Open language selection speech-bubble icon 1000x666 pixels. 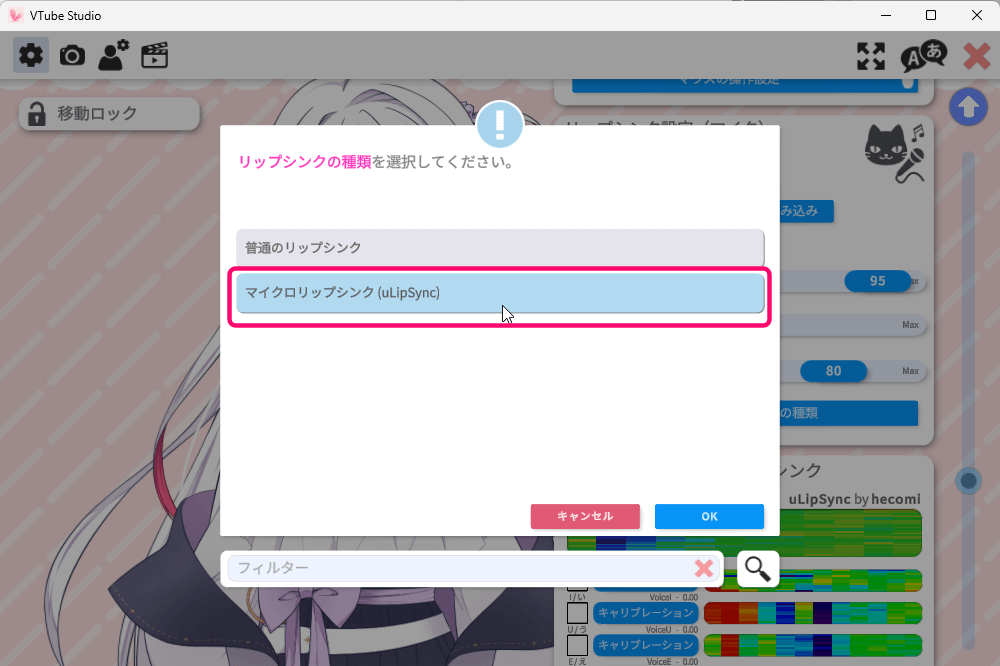pos(923,56)
